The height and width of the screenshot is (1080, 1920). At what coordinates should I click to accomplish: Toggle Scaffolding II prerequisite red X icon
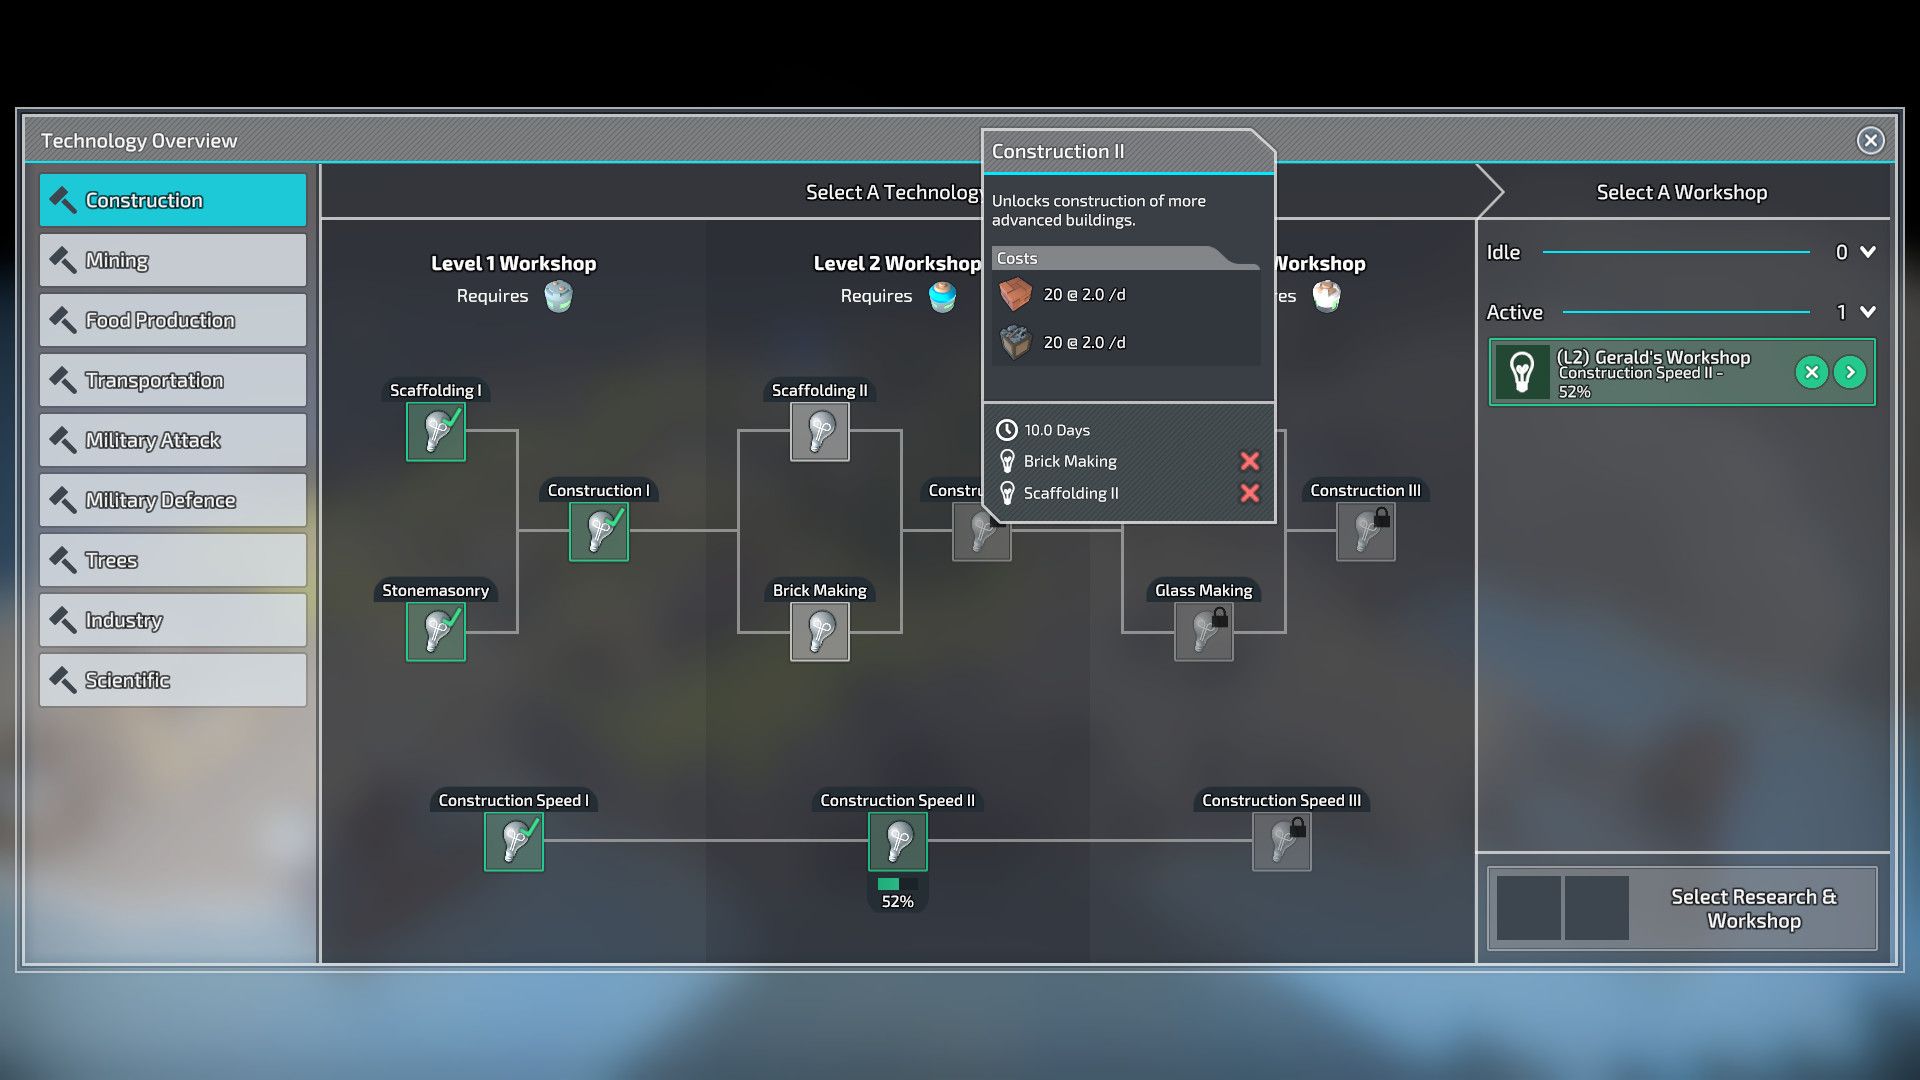click(x=1249, y=493)
